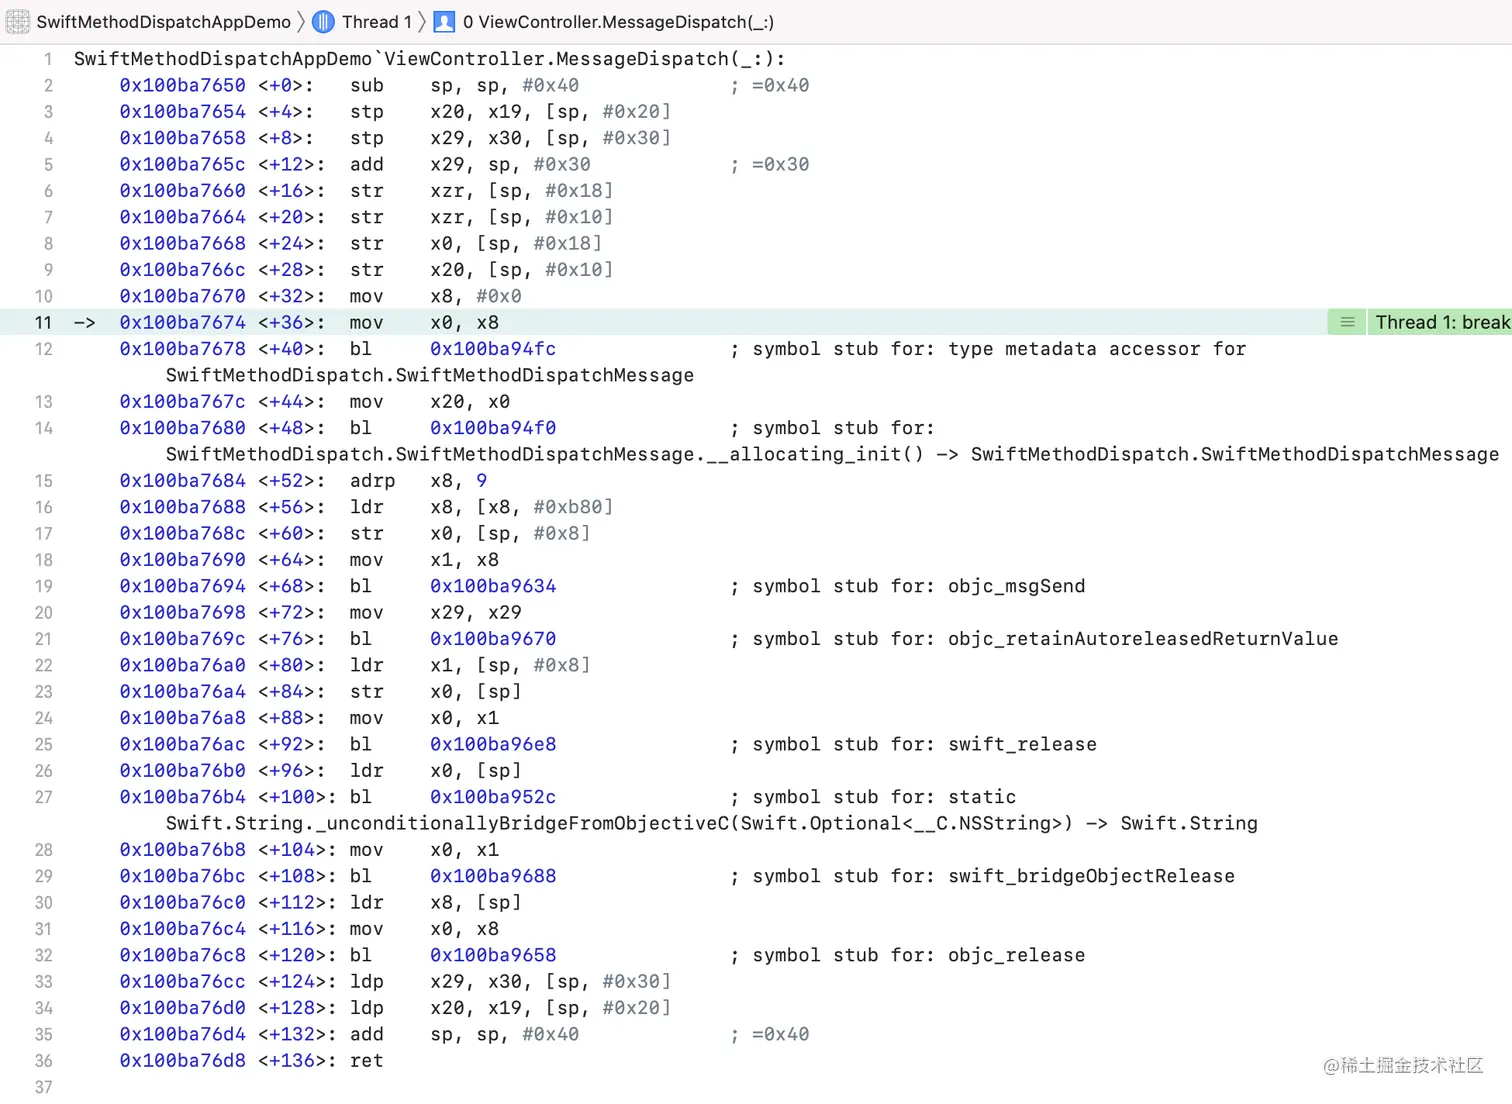1512x1104 pixels.
Task: Open the Thread 1 jump bar menu
Action: tap(376, 21)
